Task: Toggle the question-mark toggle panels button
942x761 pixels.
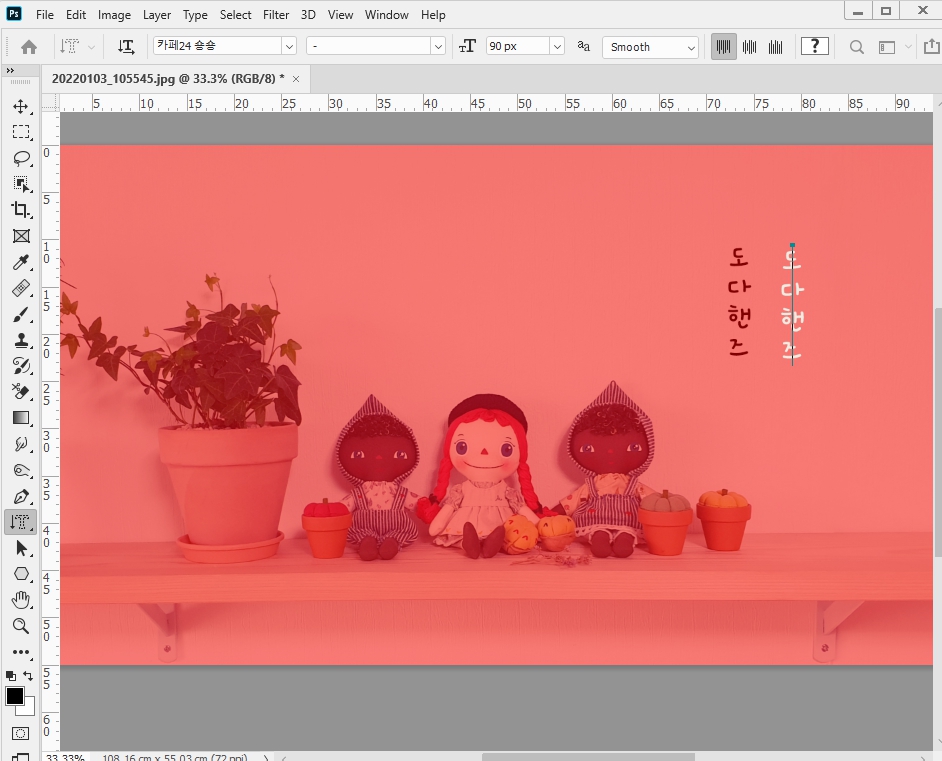Action: pyautogui.click(x=815, y=46)
